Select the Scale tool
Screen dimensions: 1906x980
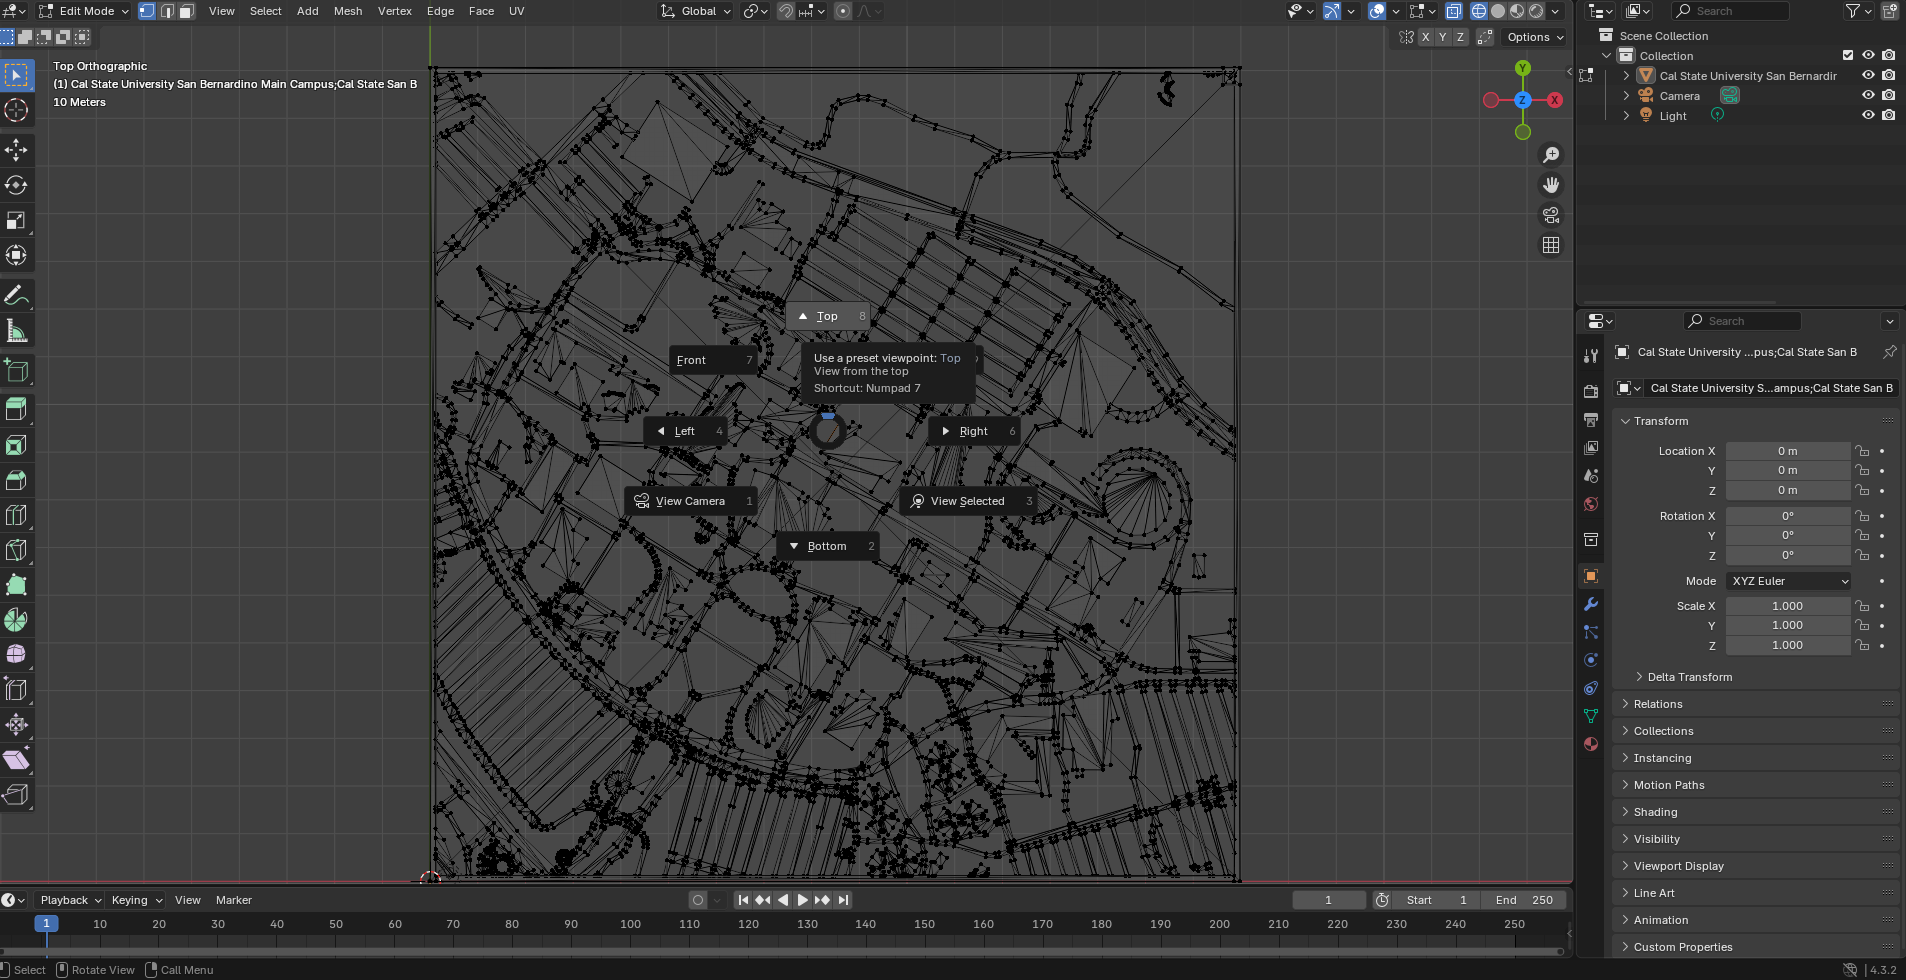(x=16, y=220)
